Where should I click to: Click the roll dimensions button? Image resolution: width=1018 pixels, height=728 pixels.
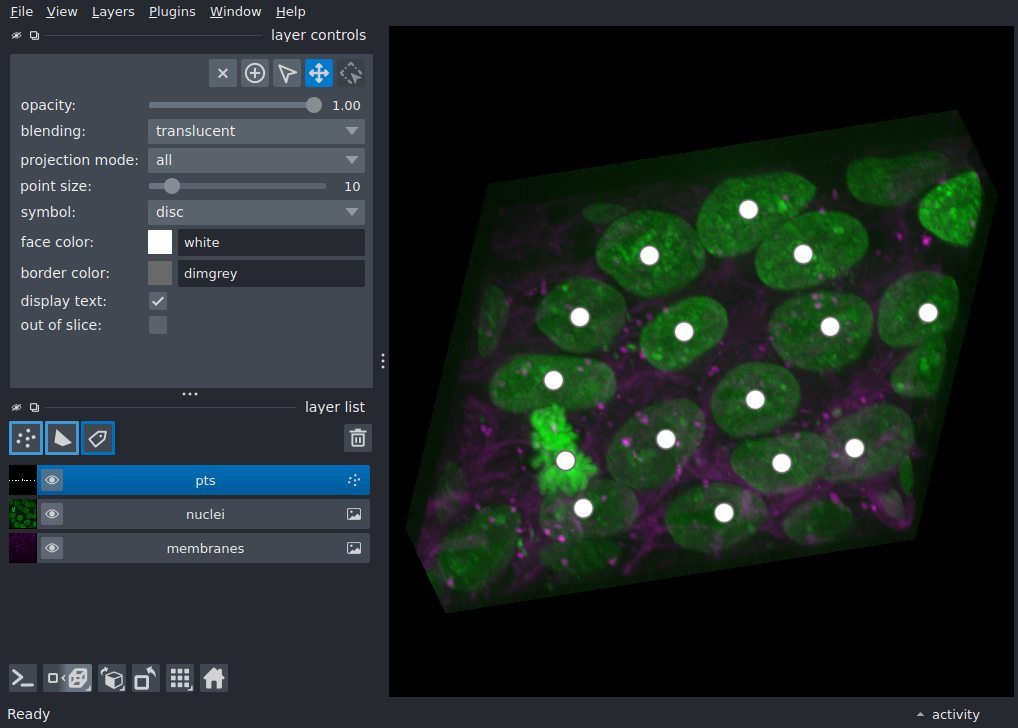pyautogui.click(x=112, y=679)
